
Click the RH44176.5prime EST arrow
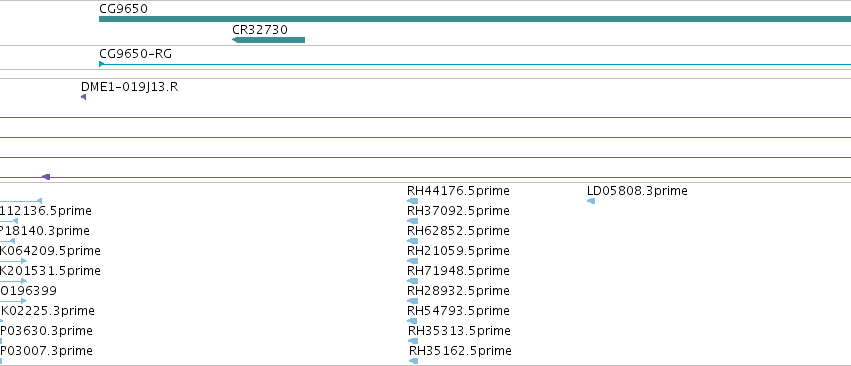[412, 201]
